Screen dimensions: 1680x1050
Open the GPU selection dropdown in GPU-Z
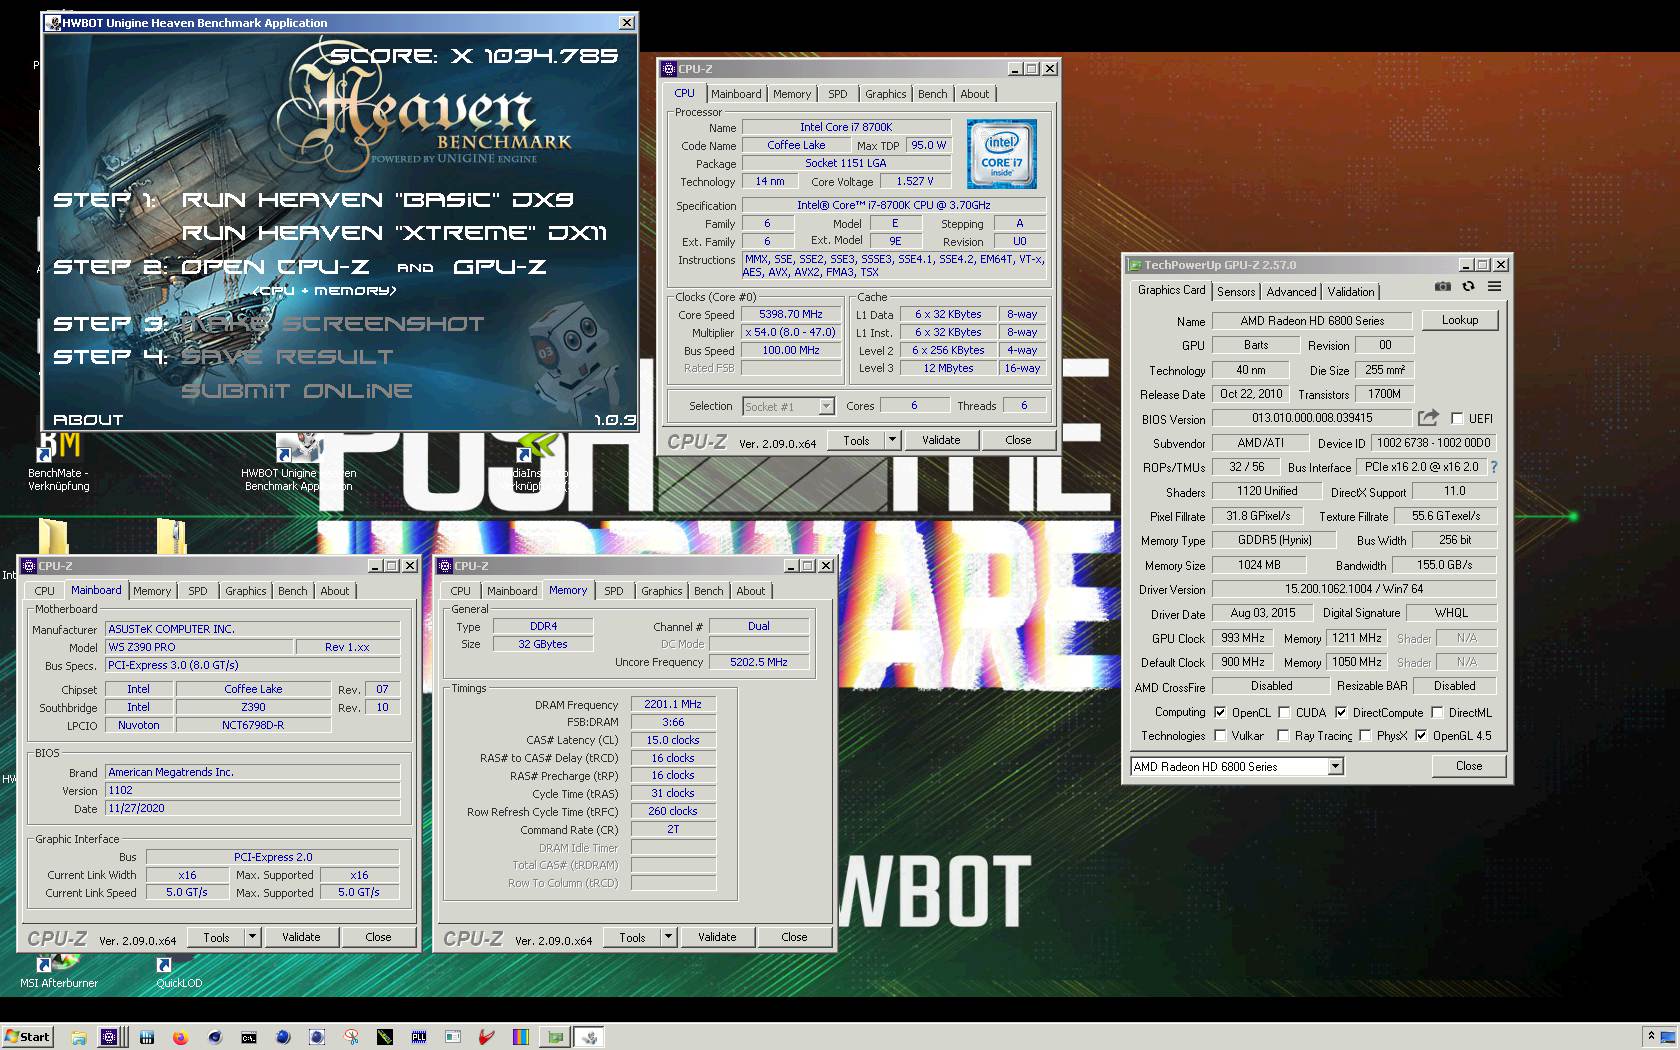coord(1334,766)
